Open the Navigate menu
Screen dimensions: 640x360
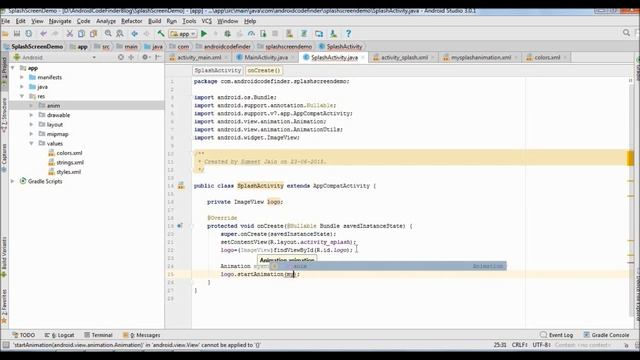tap(60, 21)
